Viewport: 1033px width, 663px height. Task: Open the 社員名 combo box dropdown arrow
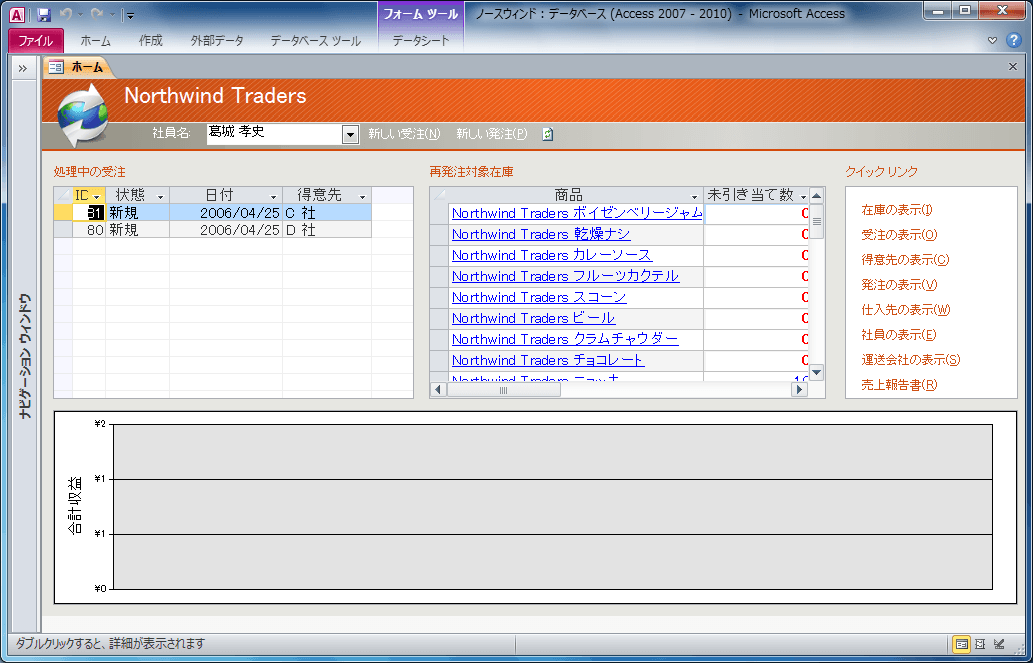click(350, 134)
